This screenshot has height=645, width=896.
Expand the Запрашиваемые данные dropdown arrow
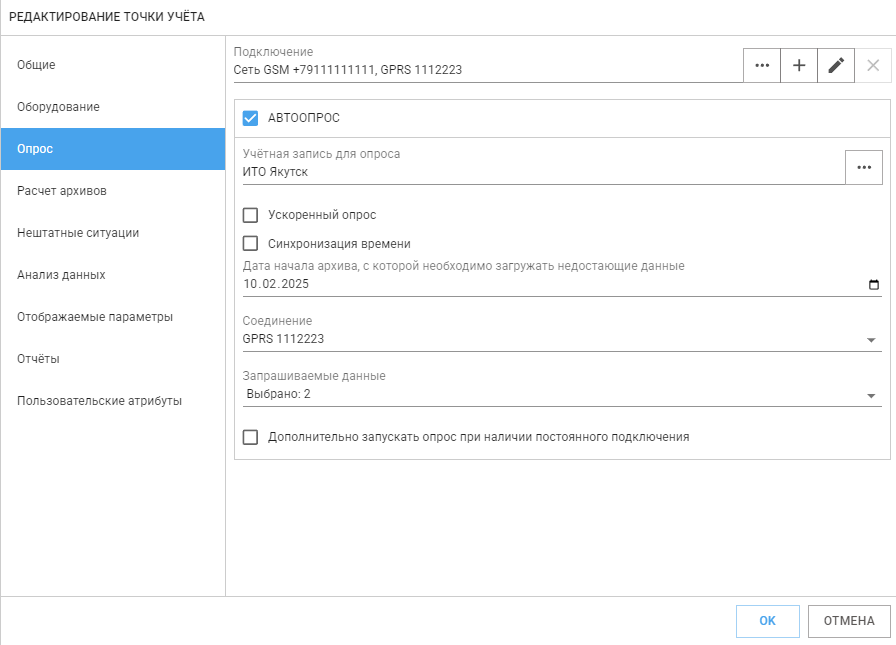pos(871,395)
